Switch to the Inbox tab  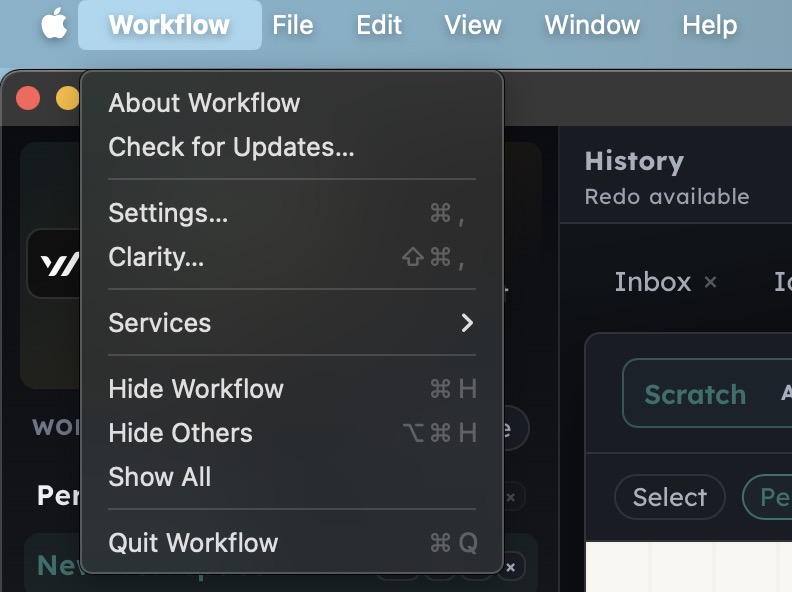[x=652, y=282]
